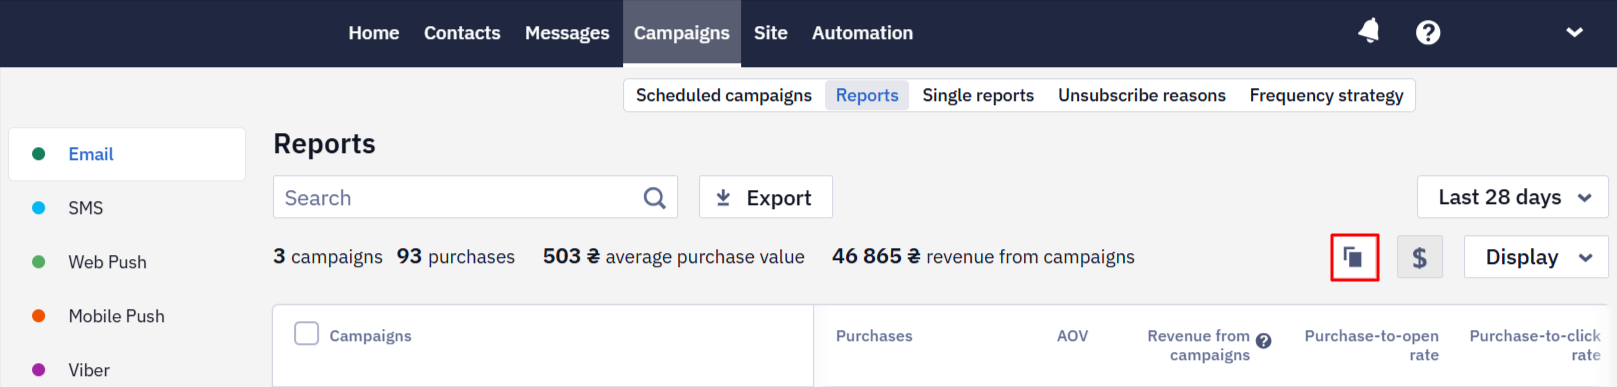Click Purchase-to-open rate column header

1372,345
